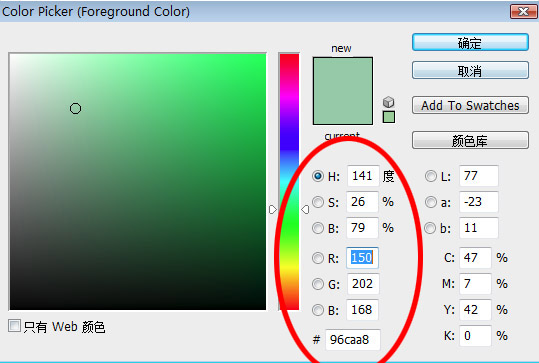
Task: Click the K field showing 0
Action: 475,336
